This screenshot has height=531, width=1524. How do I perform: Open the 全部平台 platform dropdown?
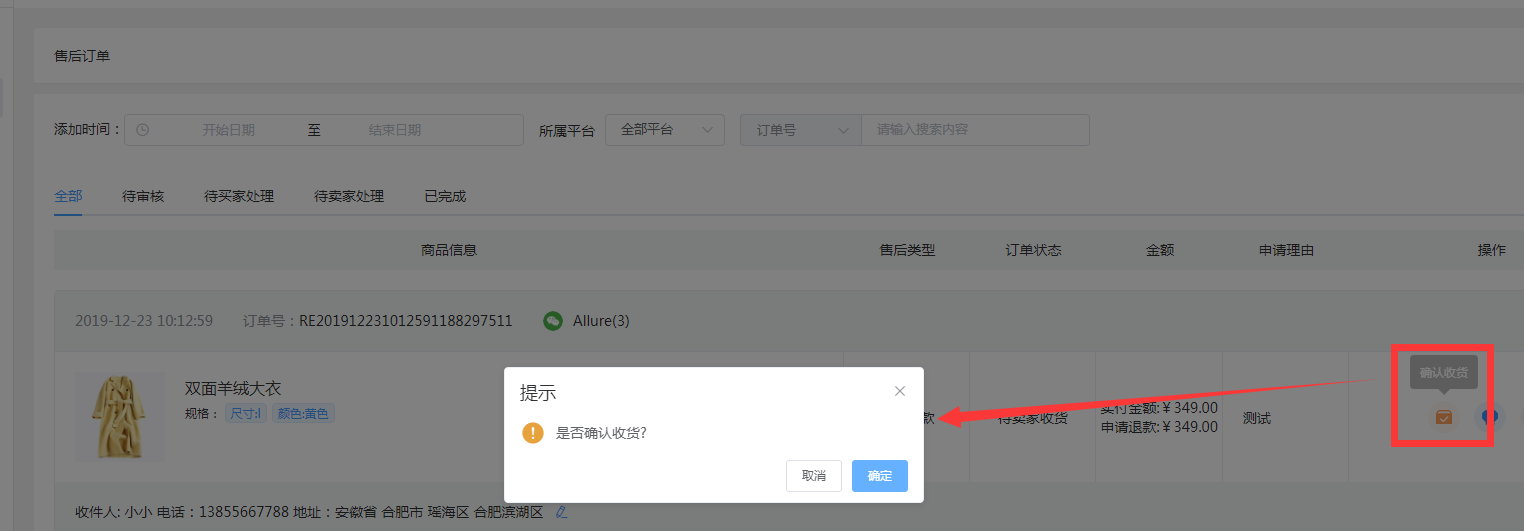(665, 130)
